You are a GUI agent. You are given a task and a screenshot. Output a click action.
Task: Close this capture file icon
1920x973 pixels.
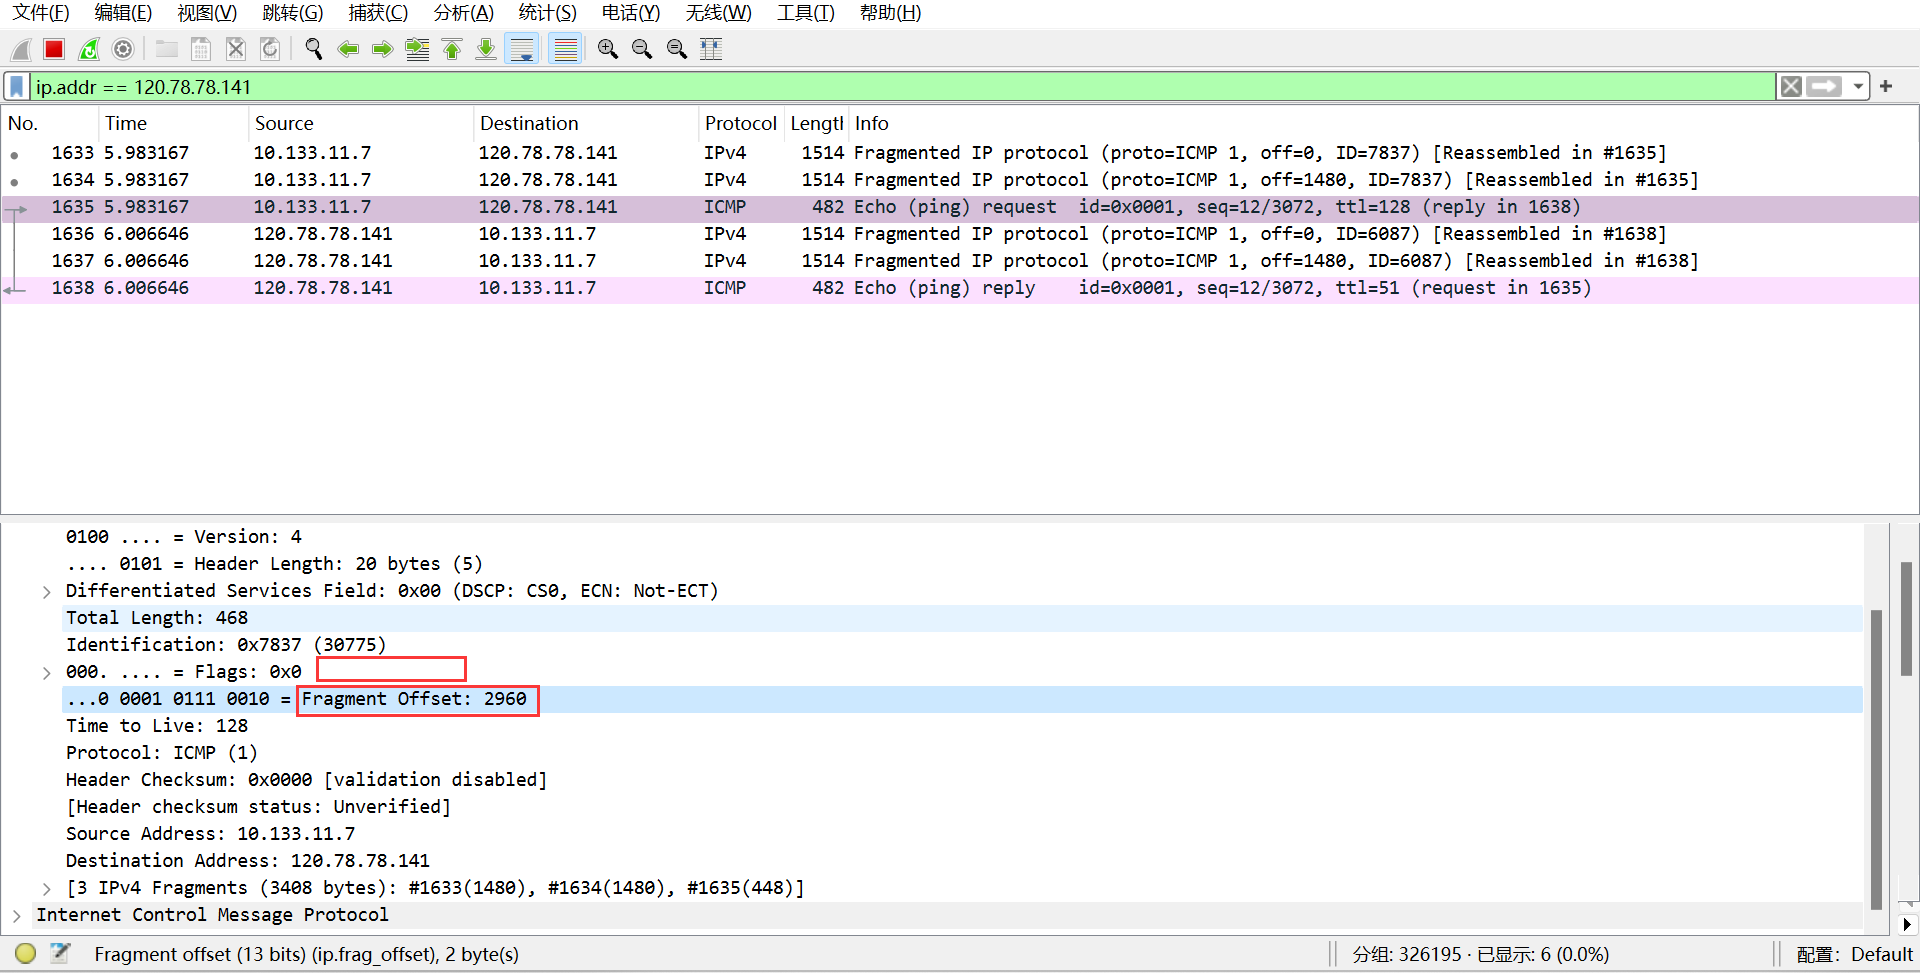point(236,49)
